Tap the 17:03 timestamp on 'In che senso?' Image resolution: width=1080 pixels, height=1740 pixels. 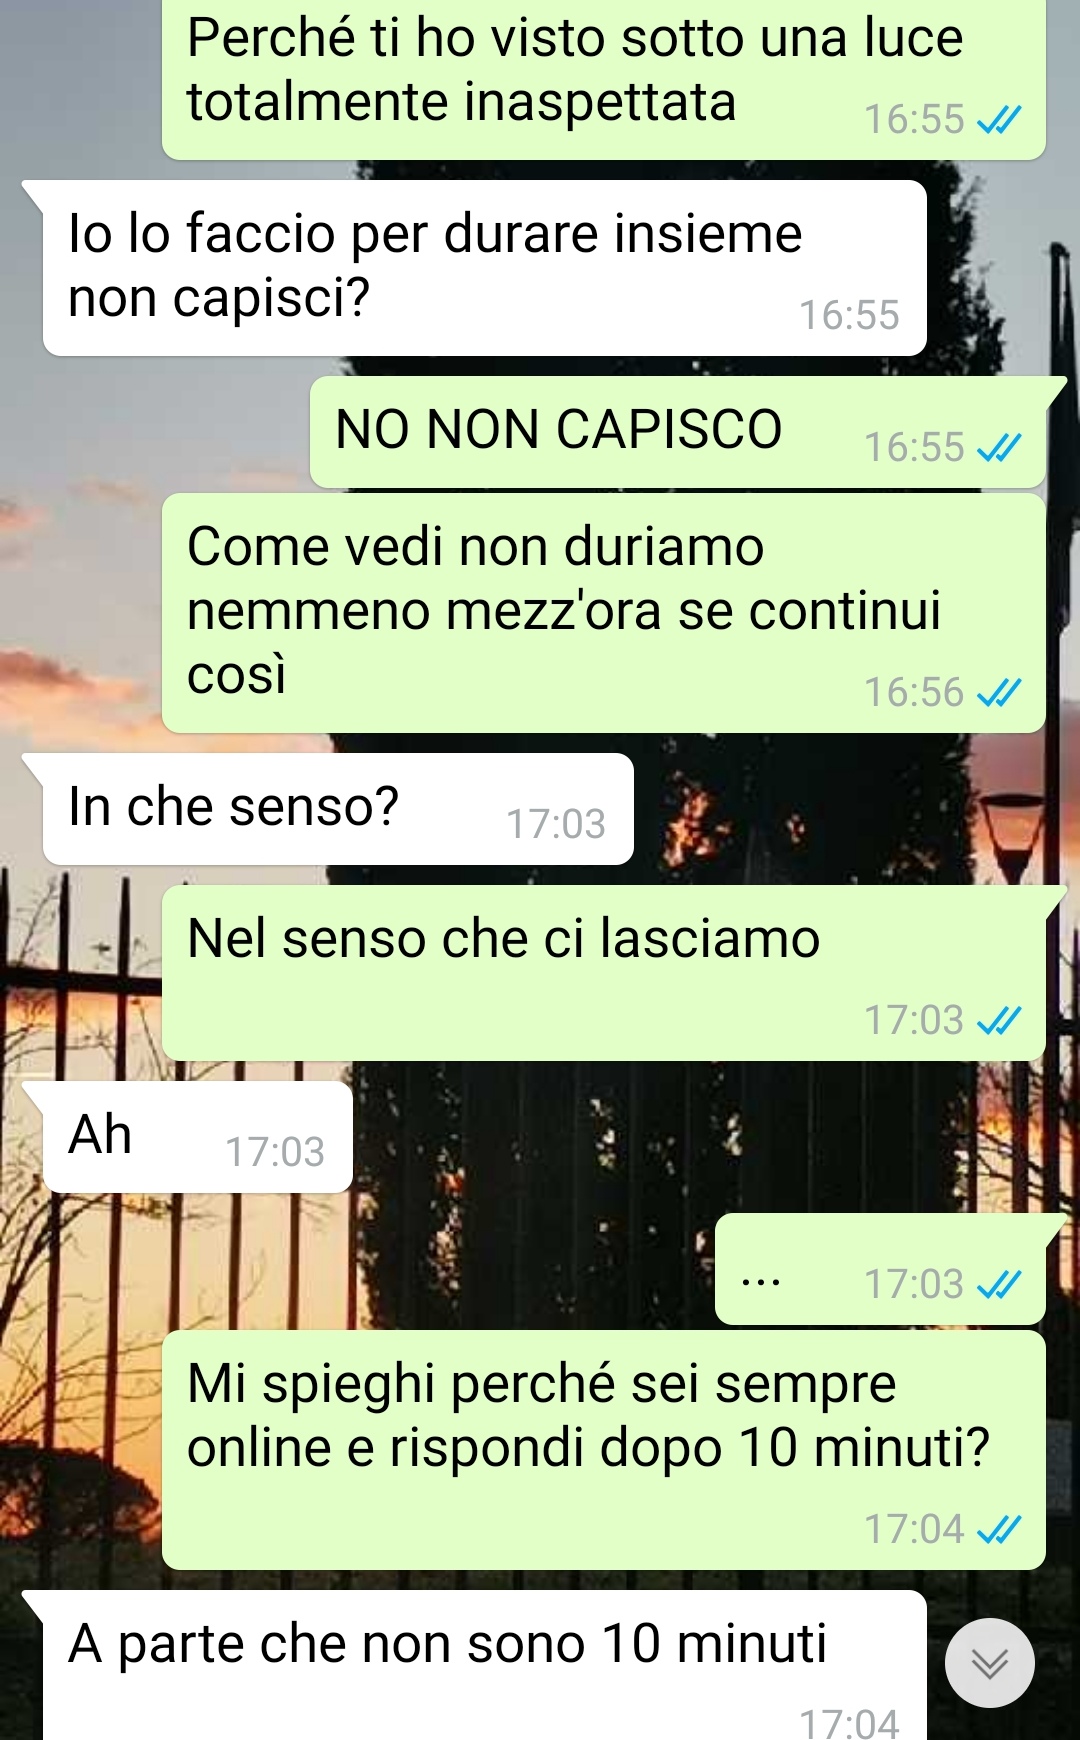coord(556,824)
